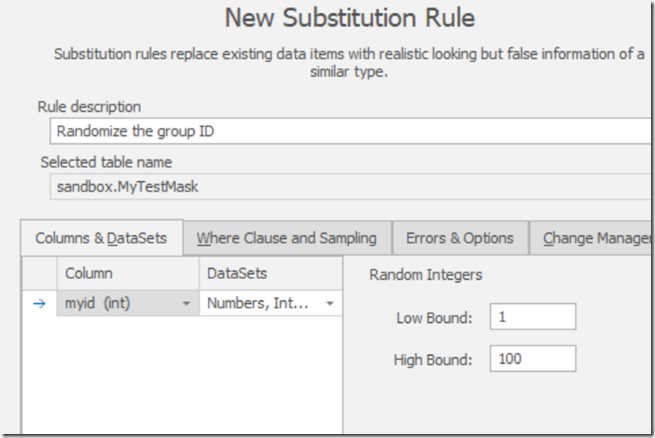Screen dimensions: 655x438
Task: Click the blue row indicator arrow
Action: coord(39,304)
